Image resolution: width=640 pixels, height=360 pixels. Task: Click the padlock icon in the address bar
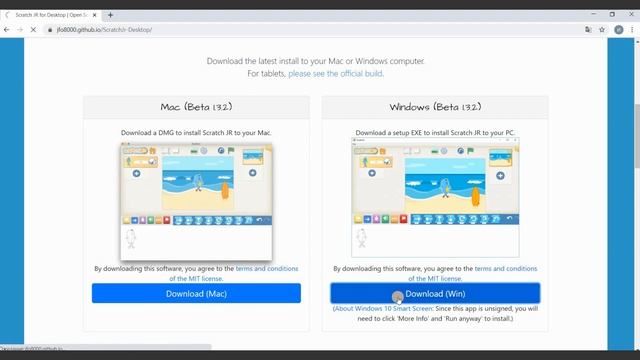(x=50, y=30)
